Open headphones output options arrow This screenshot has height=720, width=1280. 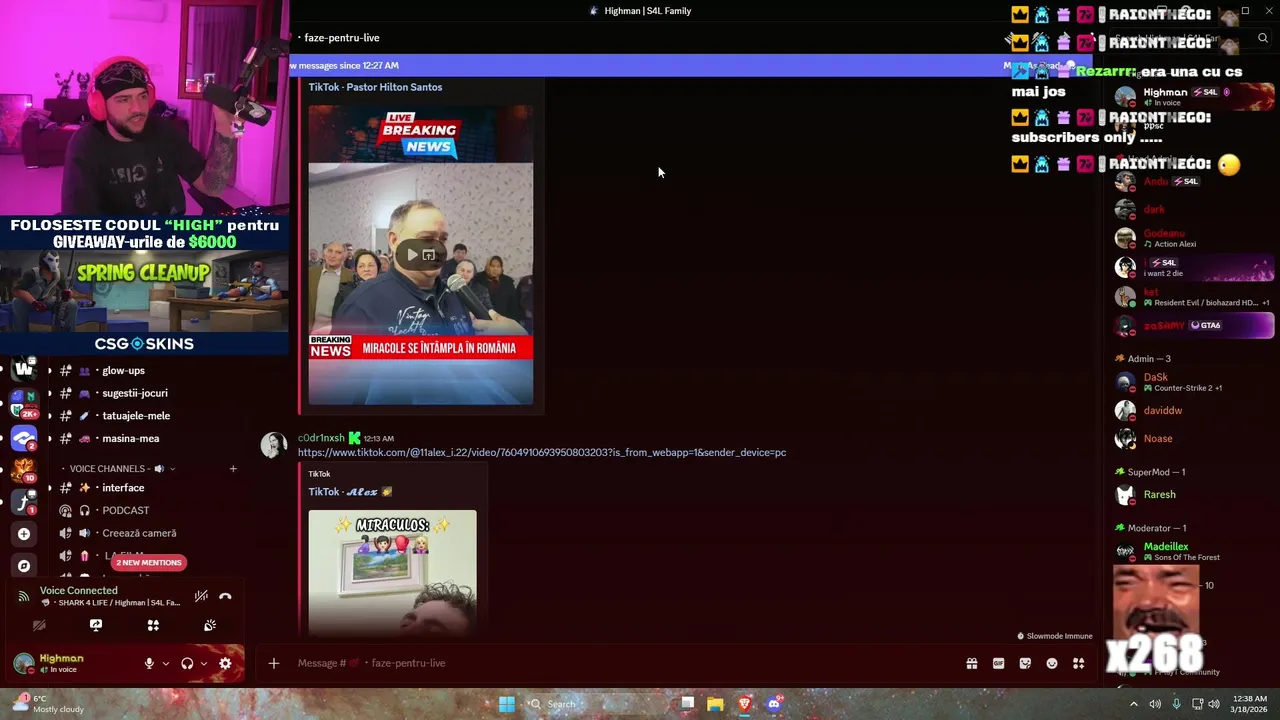204,663
